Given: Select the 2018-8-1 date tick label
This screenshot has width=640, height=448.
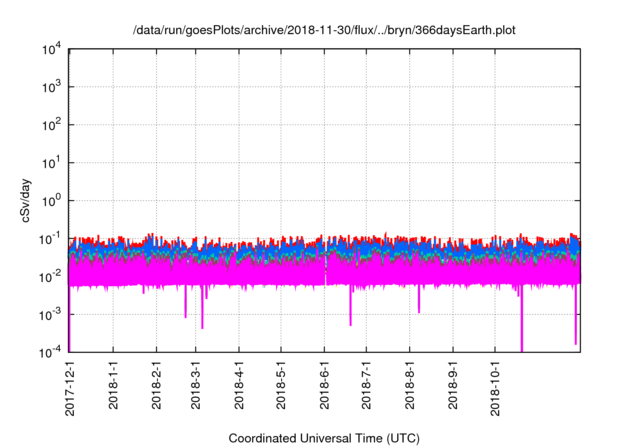Looking at the screenshot, I should tap(409, 385).
